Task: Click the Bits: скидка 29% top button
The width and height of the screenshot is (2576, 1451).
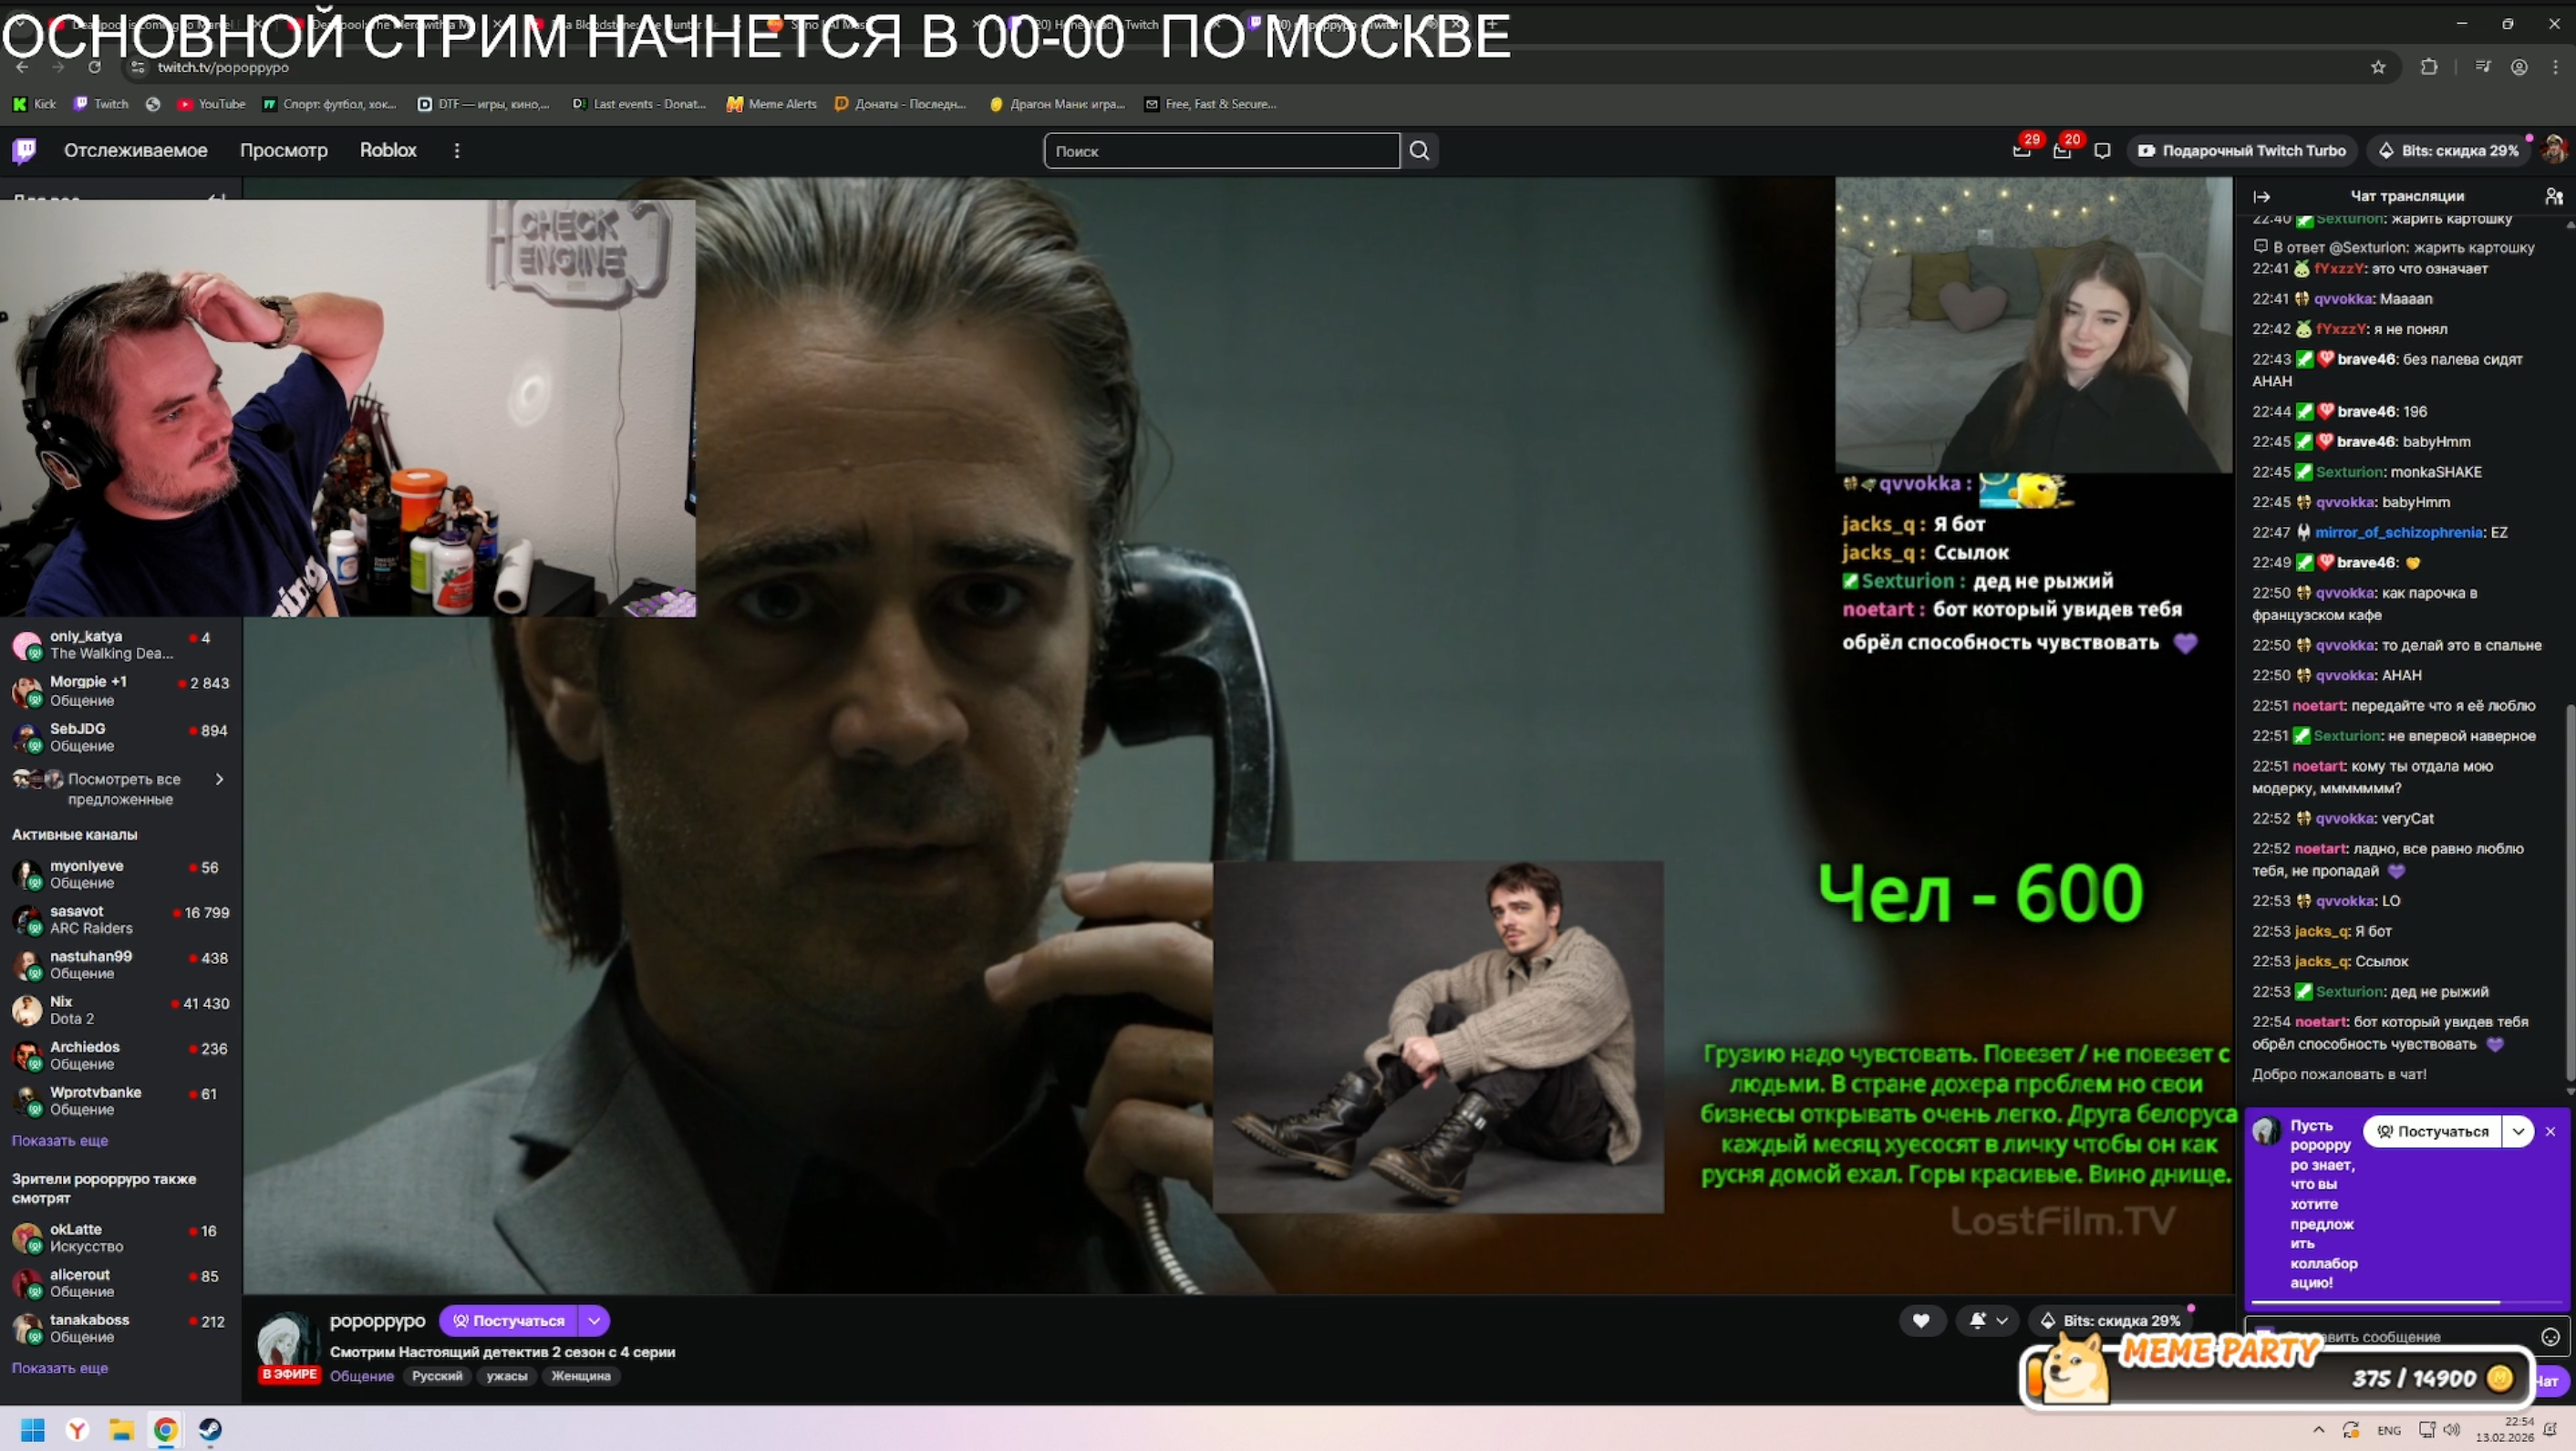Action: pyautogui.click(x=2449, y=150)
